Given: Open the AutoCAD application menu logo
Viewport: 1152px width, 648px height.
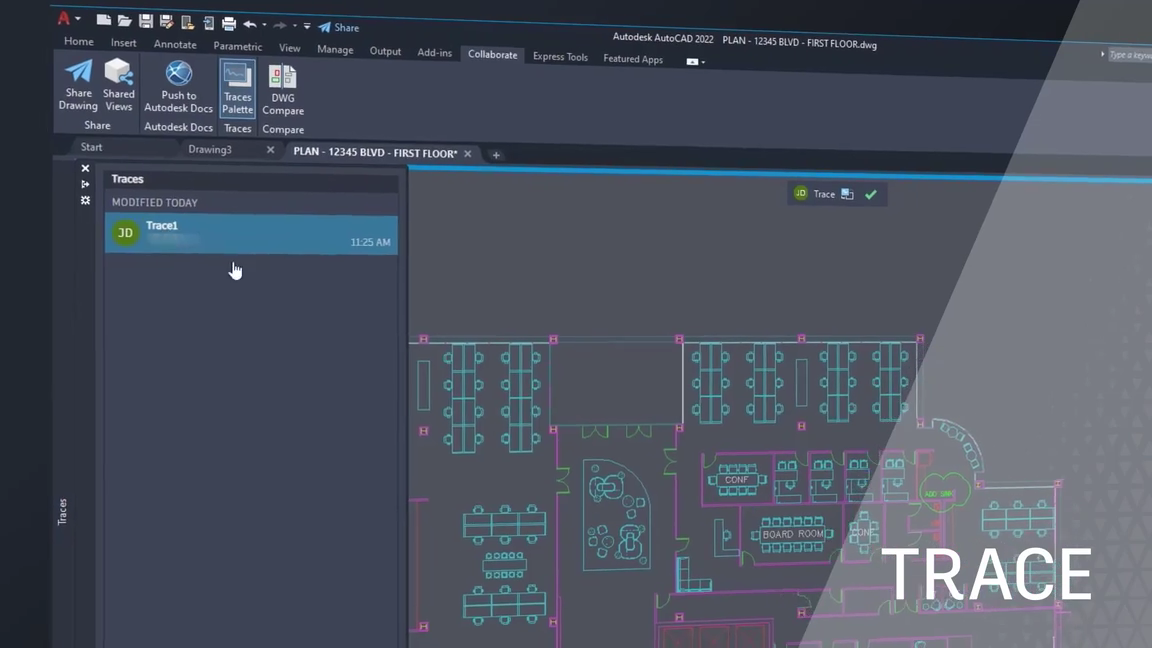Looking at the screenshot, I should click(x=64, y=18).
